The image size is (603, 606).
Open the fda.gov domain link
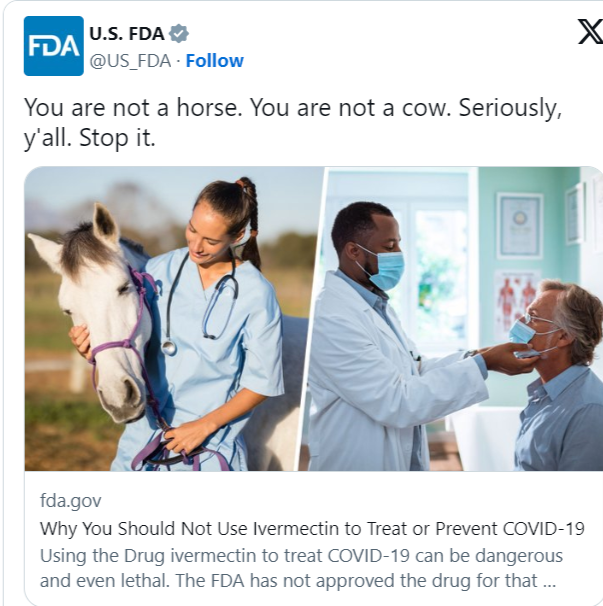71,501
